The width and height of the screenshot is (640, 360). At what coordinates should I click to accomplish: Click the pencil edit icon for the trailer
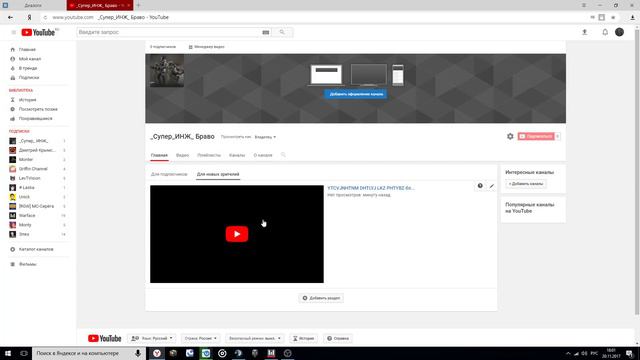coord(491,186)
